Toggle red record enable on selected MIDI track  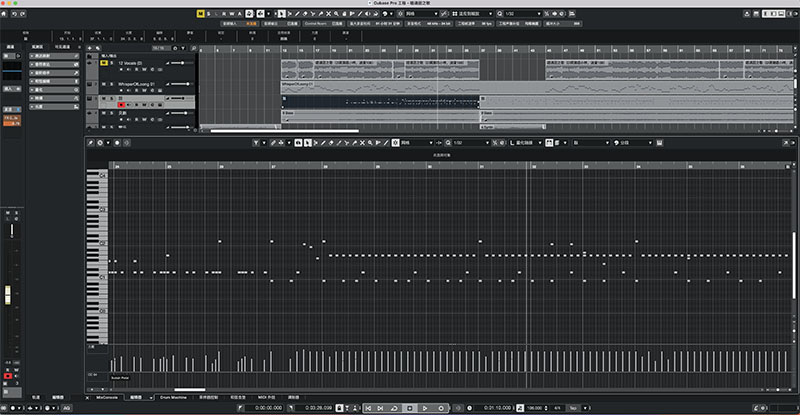pos(121,105)
